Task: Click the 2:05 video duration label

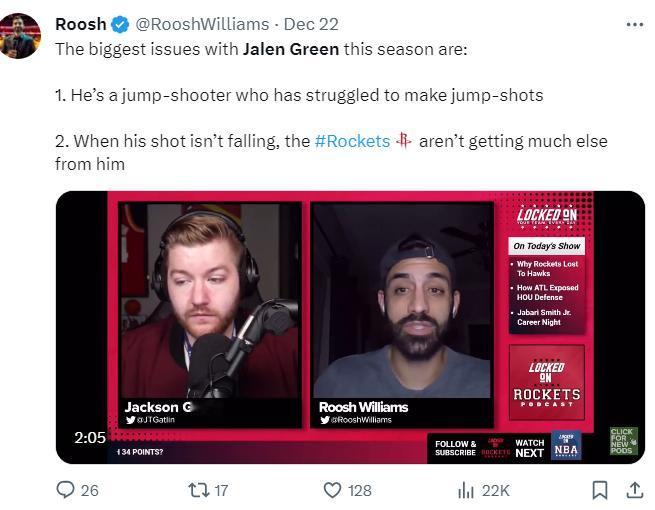Action: click(90, 438)
